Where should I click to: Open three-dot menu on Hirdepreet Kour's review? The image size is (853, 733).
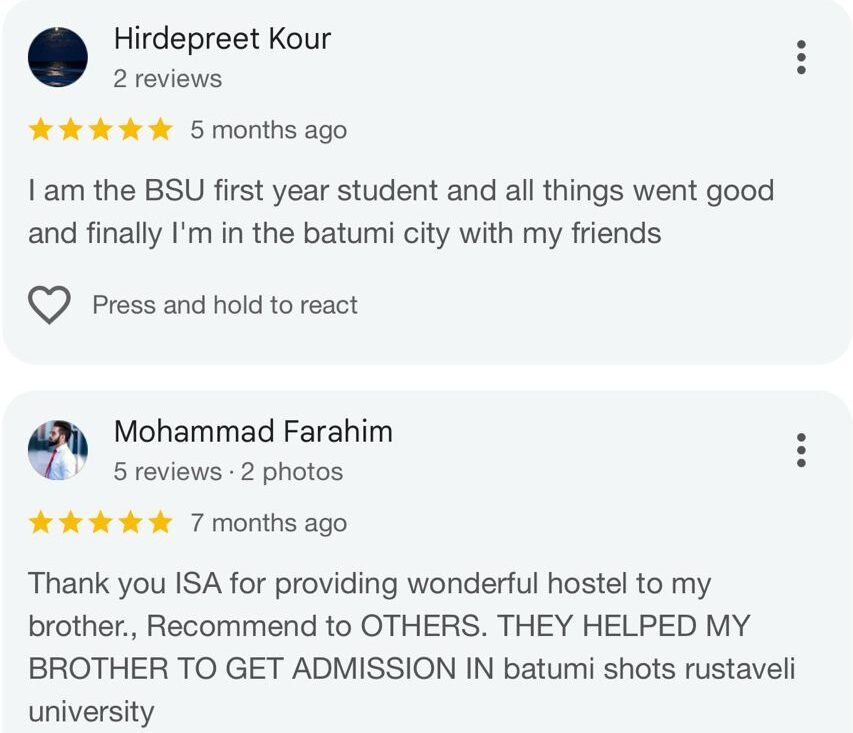(x=801, y=57)
